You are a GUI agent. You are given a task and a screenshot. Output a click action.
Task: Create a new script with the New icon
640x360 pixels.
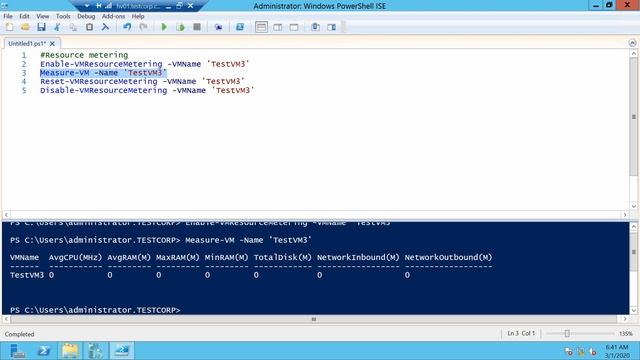[x=9, y=27]
